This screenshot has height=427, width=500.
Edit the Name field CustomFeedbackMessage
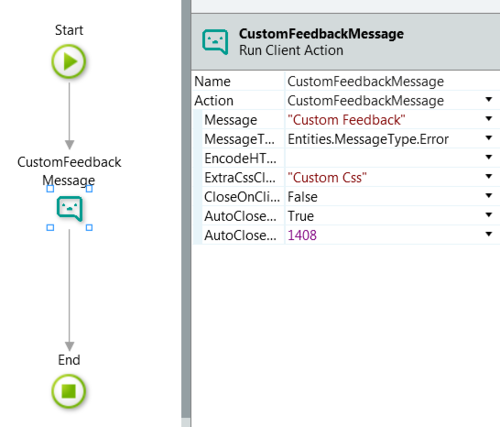click(x=392, y=81)
